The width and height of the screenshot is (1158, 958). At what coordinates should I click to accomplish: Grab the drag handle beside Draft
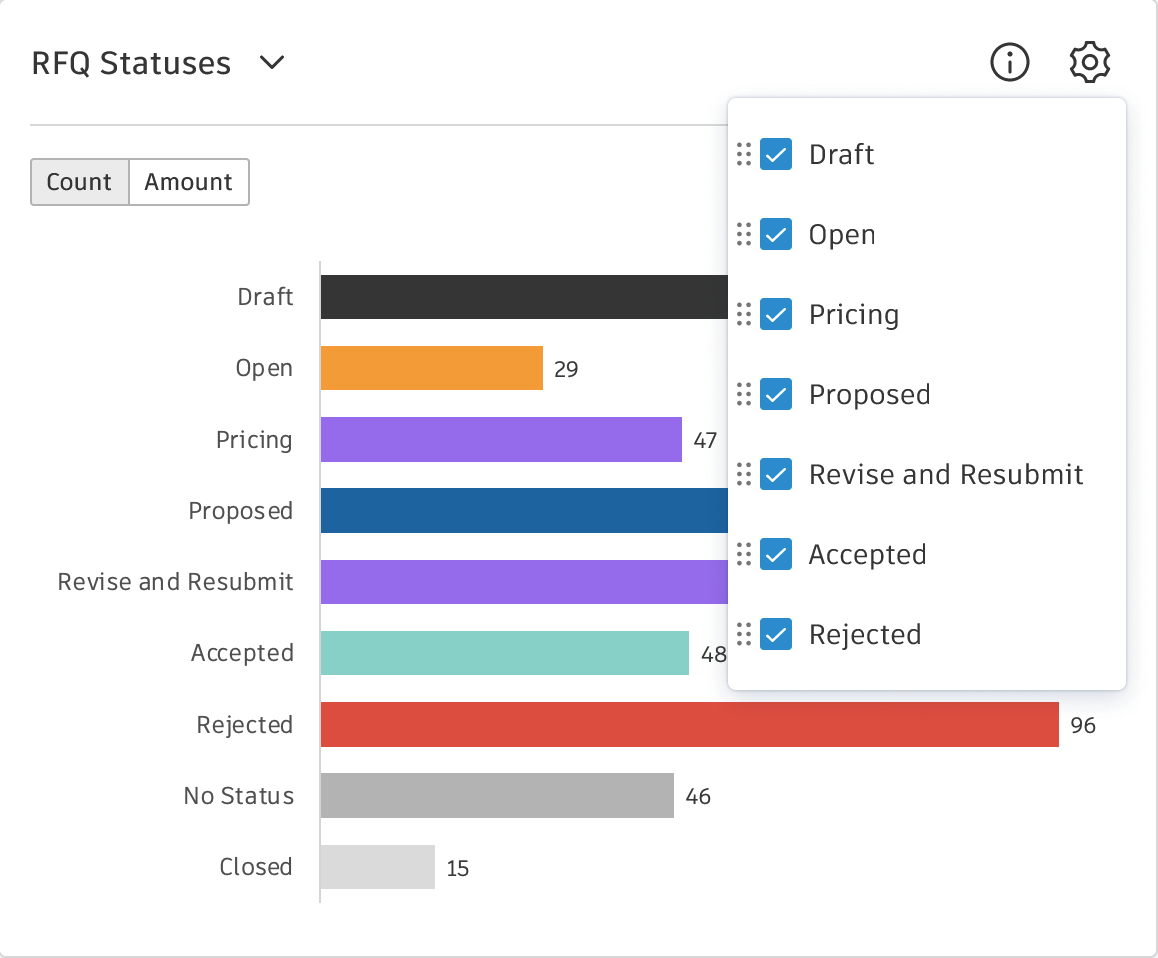pos(743,154)
